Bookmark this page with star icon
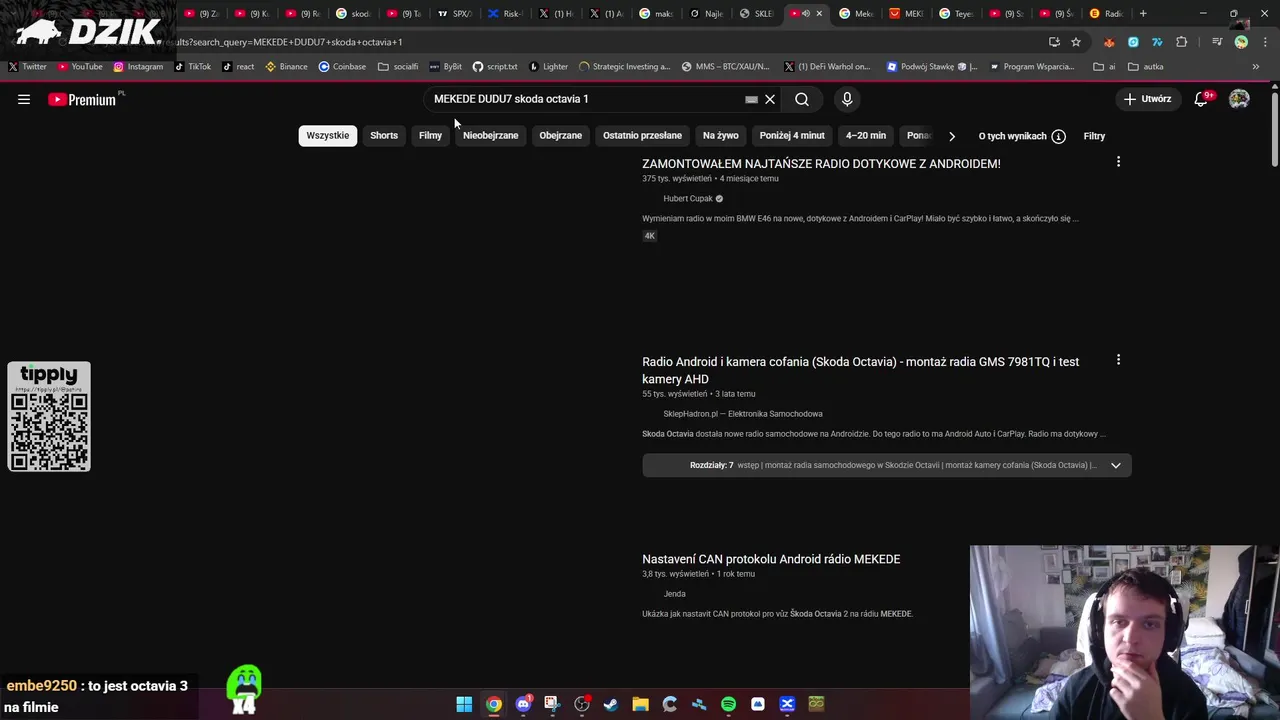Image resolution: width=1280 pixels, height=720 pixels. [1076, 42]
